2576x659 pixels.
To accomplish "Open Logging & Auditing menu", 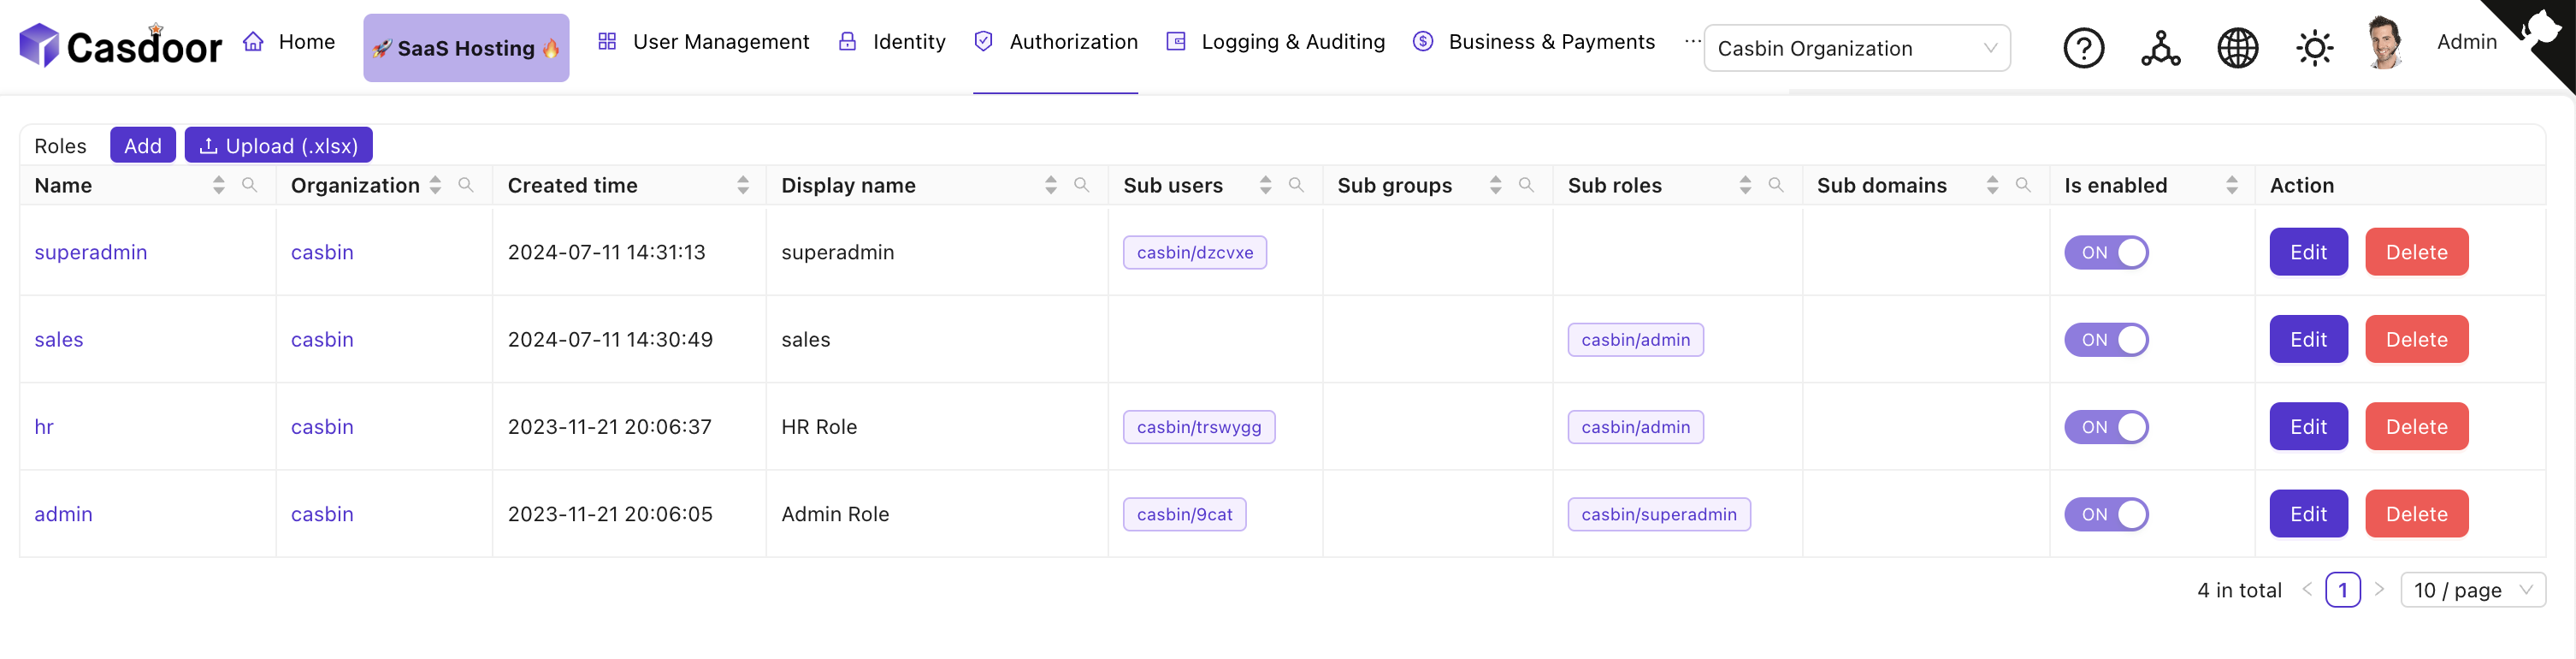I will [1276, 42].
